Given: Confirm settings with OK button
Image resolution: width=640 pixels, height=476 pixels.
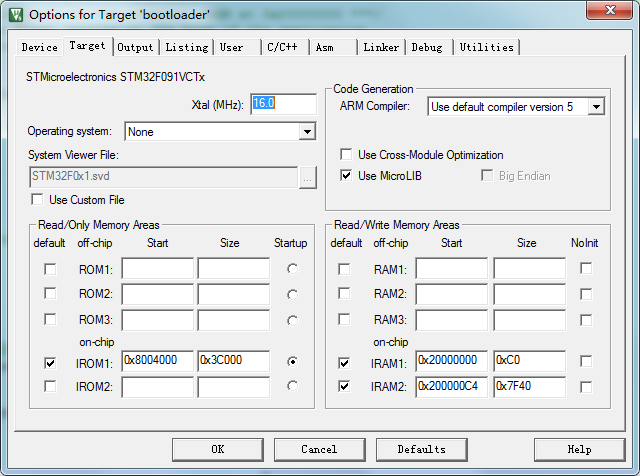Looking at the screenshot, I should point(218,449).
